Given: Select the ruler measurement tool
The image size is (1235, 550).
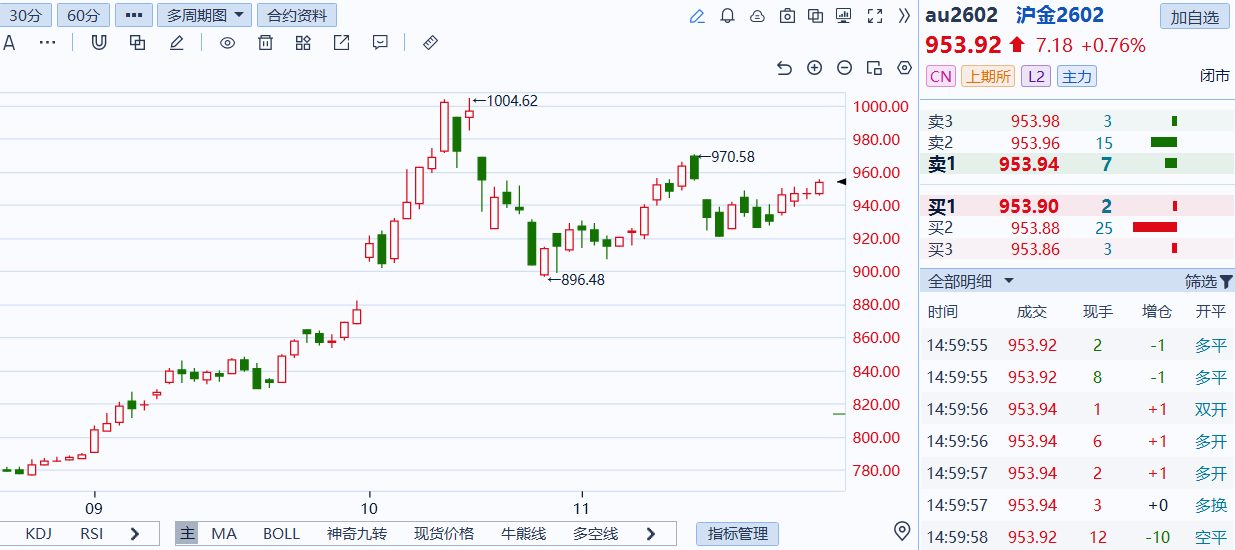Looking at the screenshot, I should click(x=431, y=43).
